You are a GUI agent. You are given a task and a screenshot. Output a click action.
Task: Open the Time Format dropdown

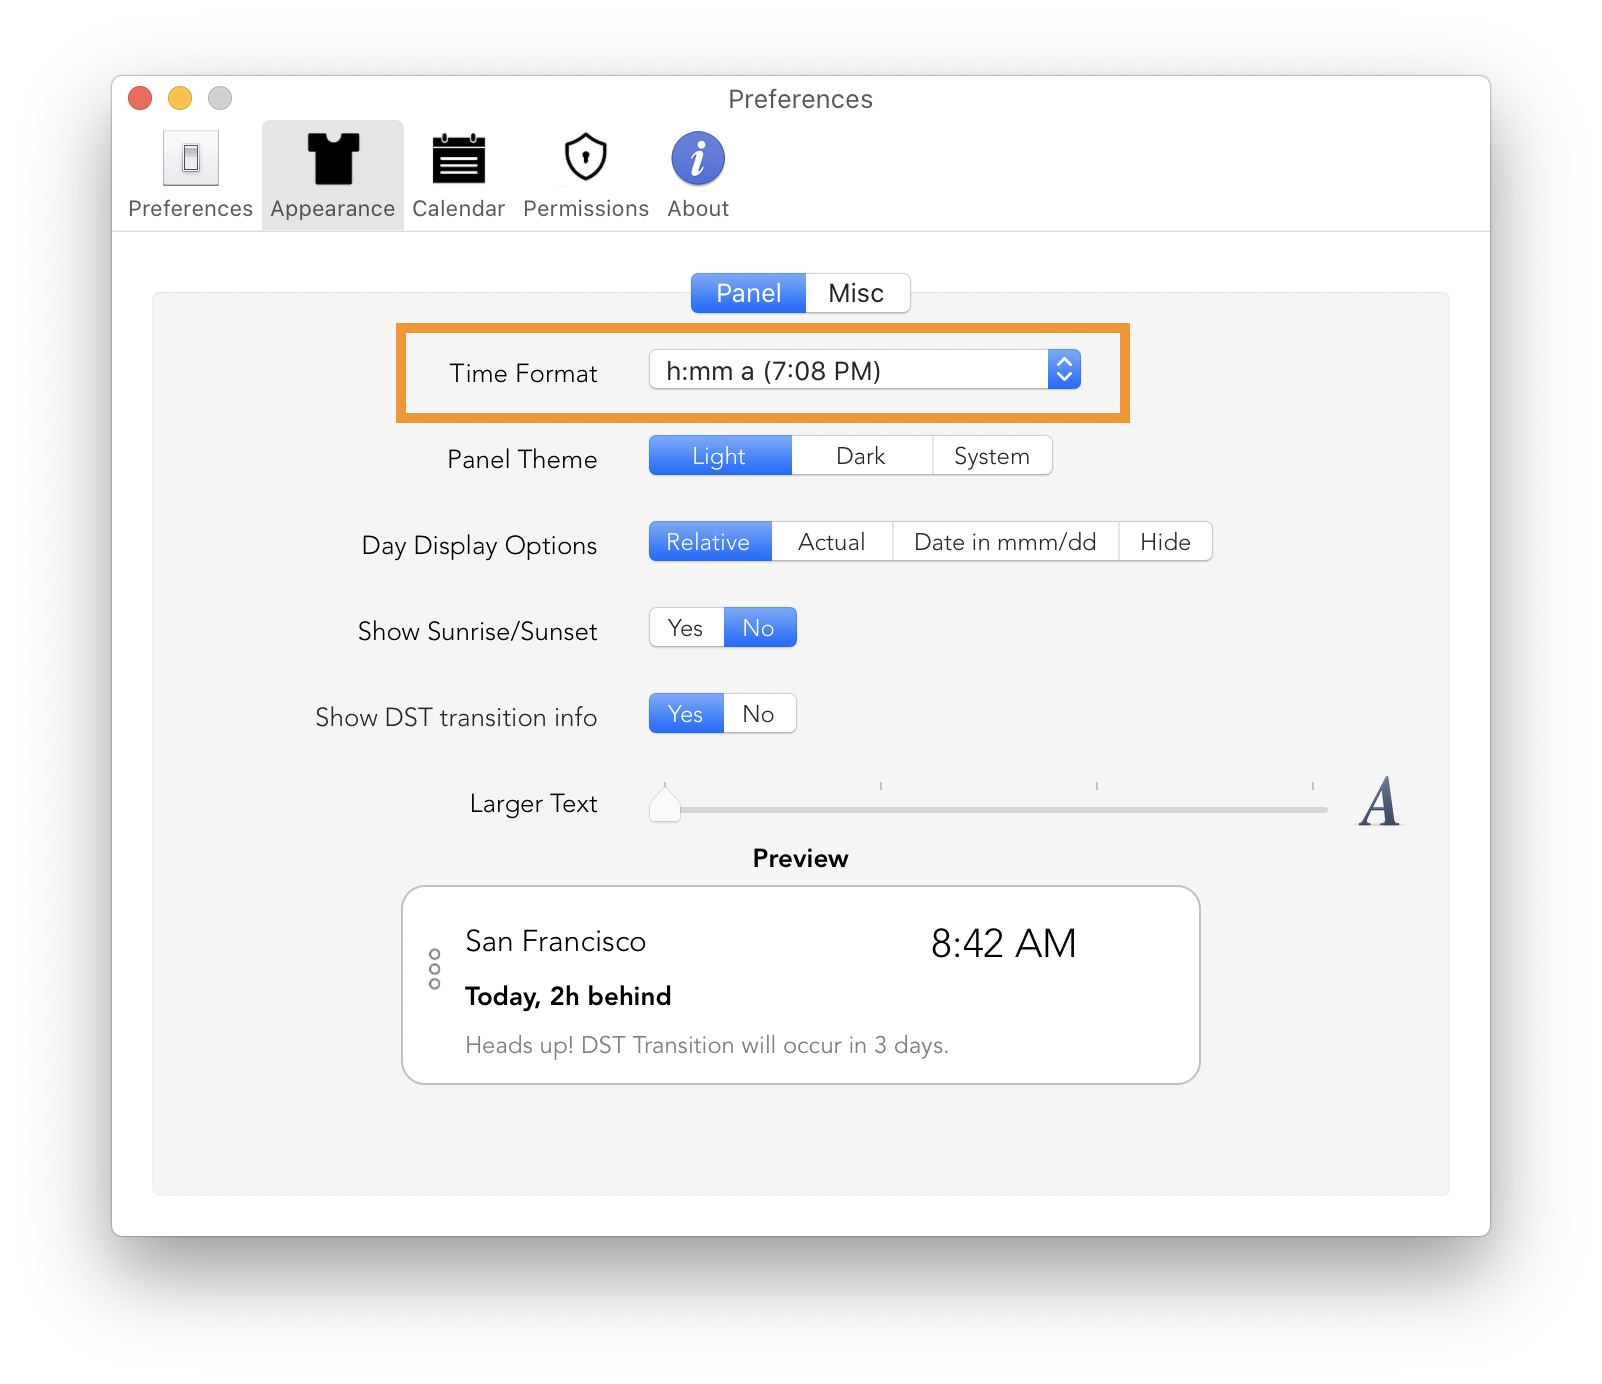(865, 370)
